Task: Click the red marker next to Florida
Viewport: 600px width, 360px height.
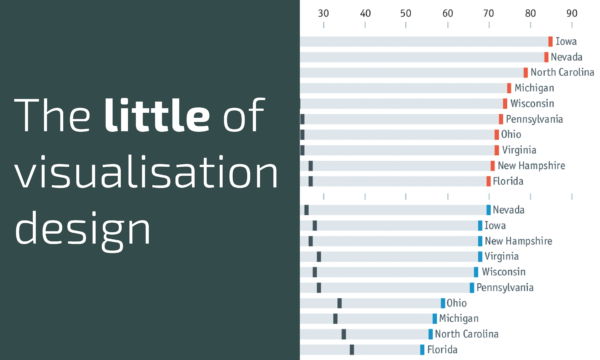Action: click(488, 181)
